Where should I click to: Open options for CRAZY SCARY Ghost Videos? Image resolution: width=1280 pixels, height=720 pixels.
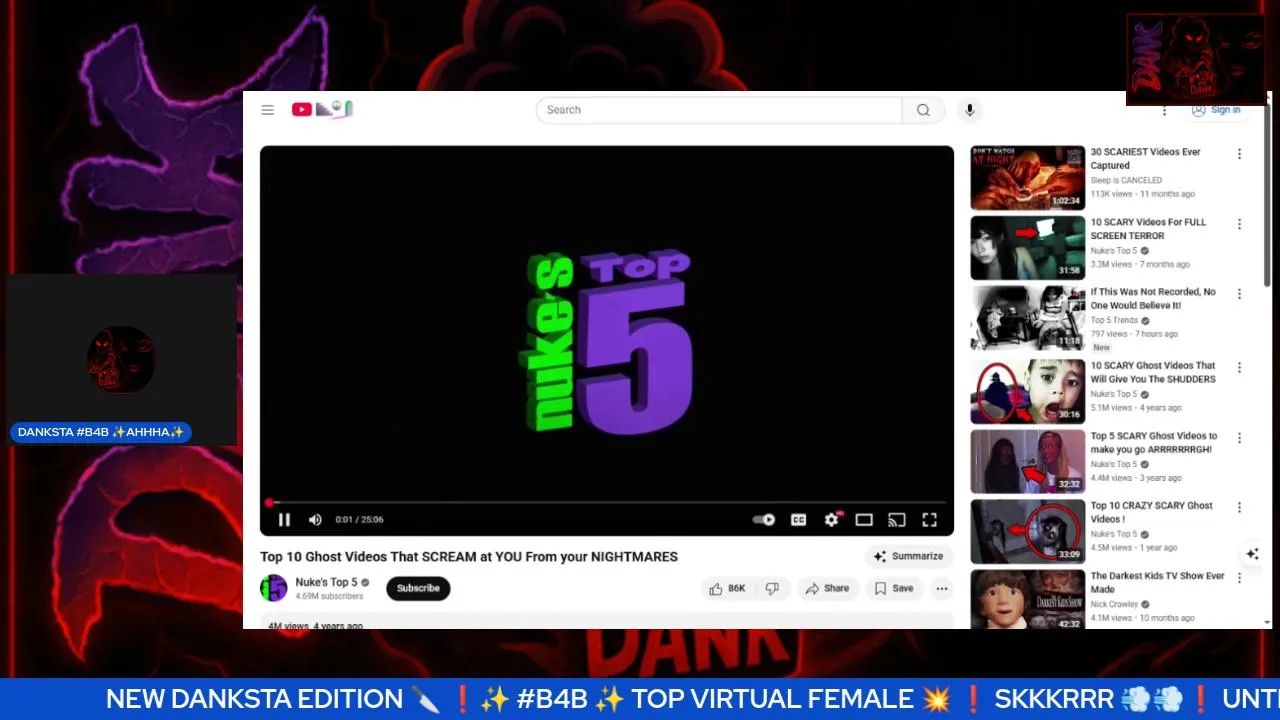click(1239, 508)
